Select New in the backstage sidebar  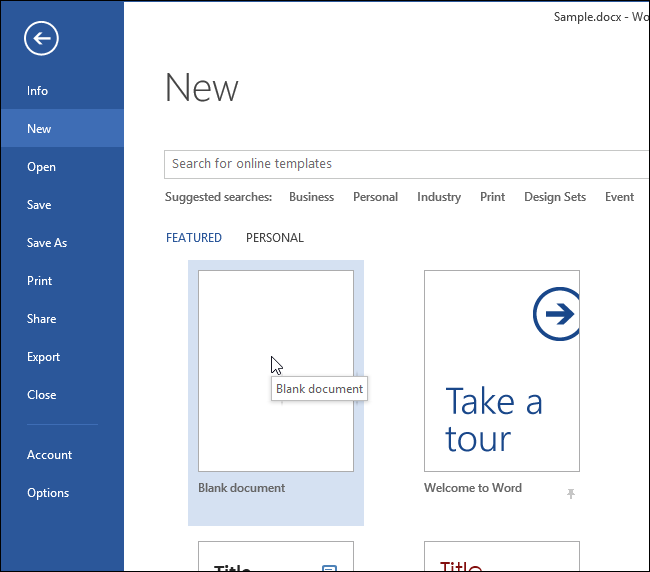(x=40, y=129)
